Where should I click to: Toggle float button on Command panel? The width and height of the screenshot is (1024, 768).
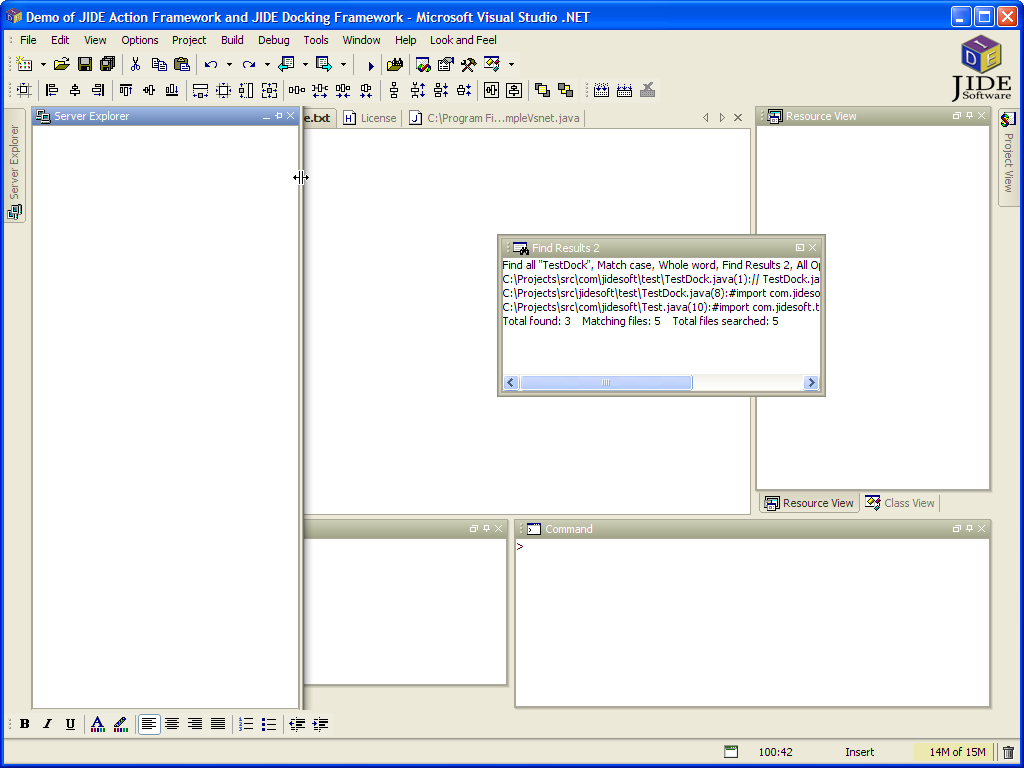[957, 528]
